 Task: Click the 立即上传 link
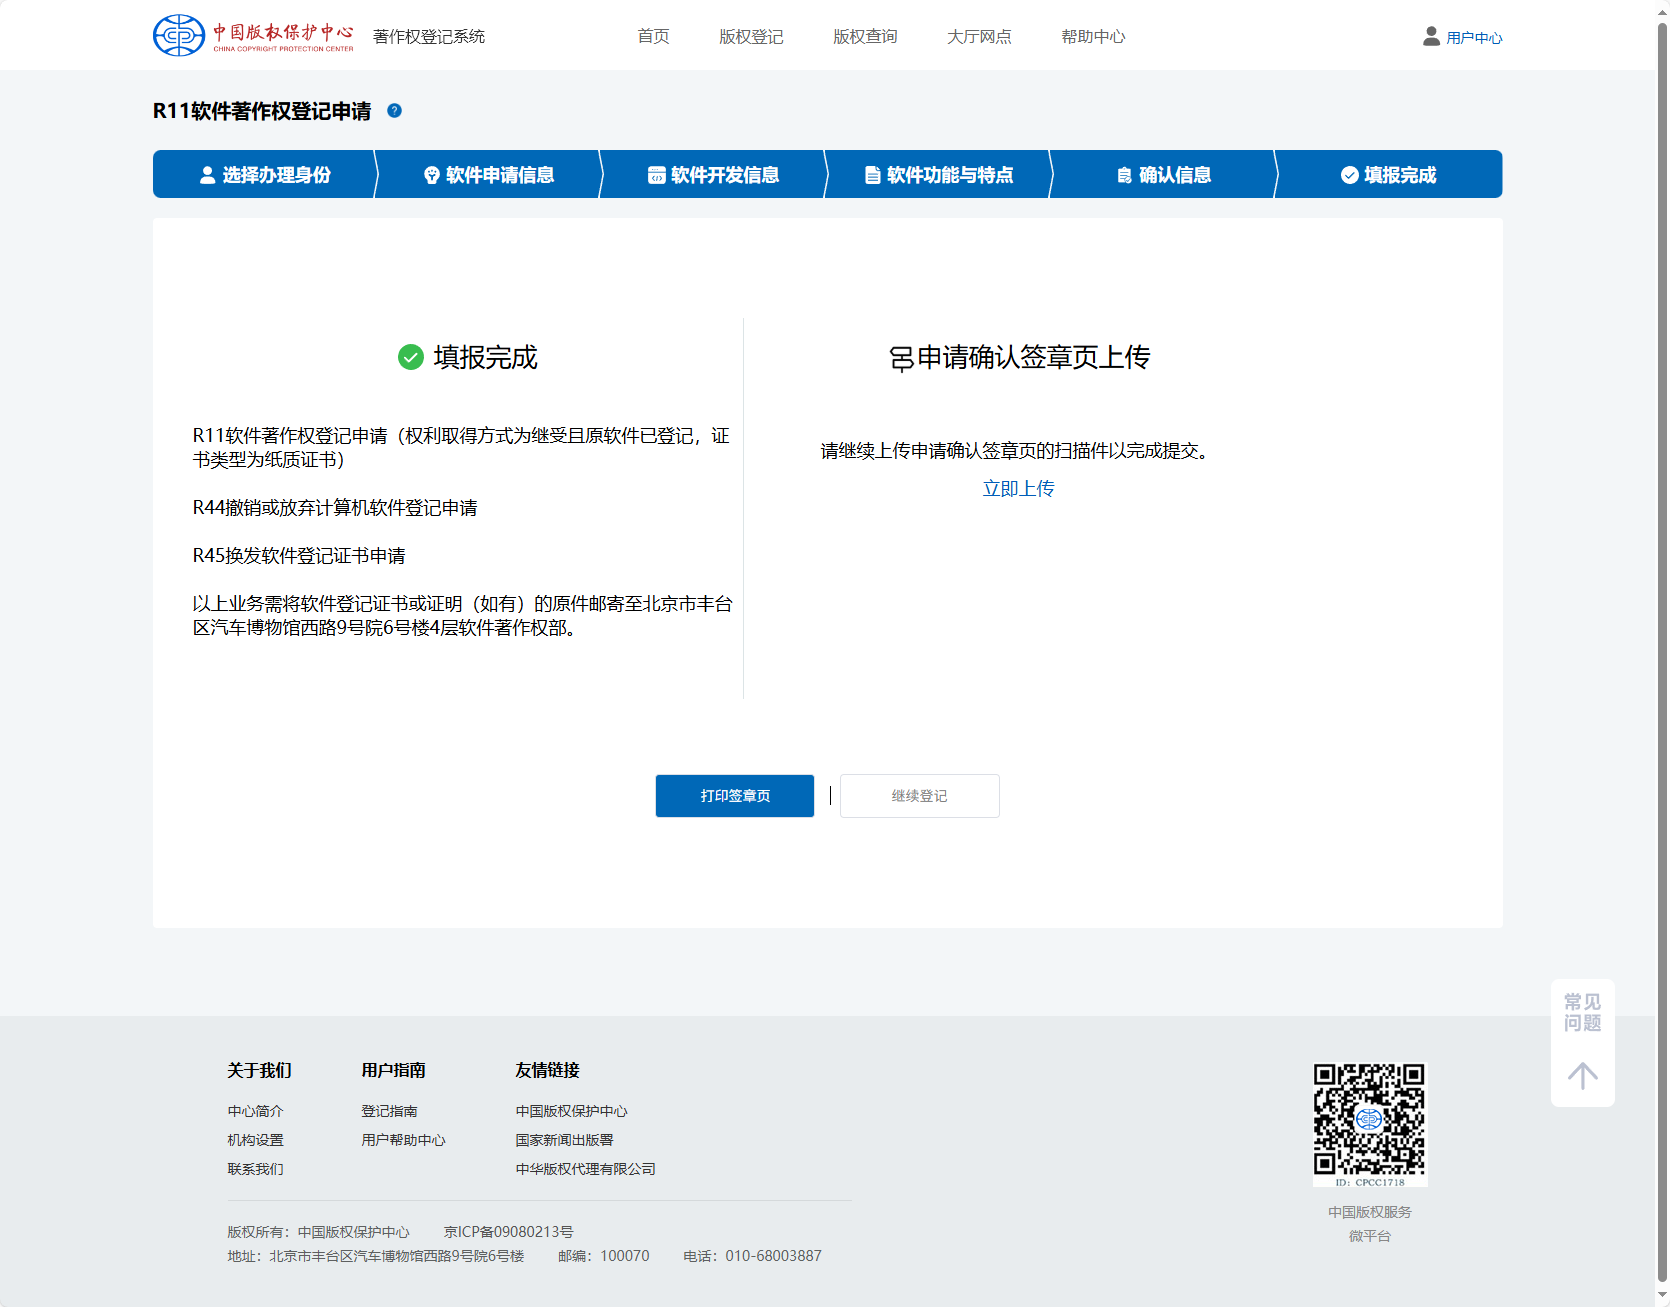pyautogui.click(x=1018, y=489)
